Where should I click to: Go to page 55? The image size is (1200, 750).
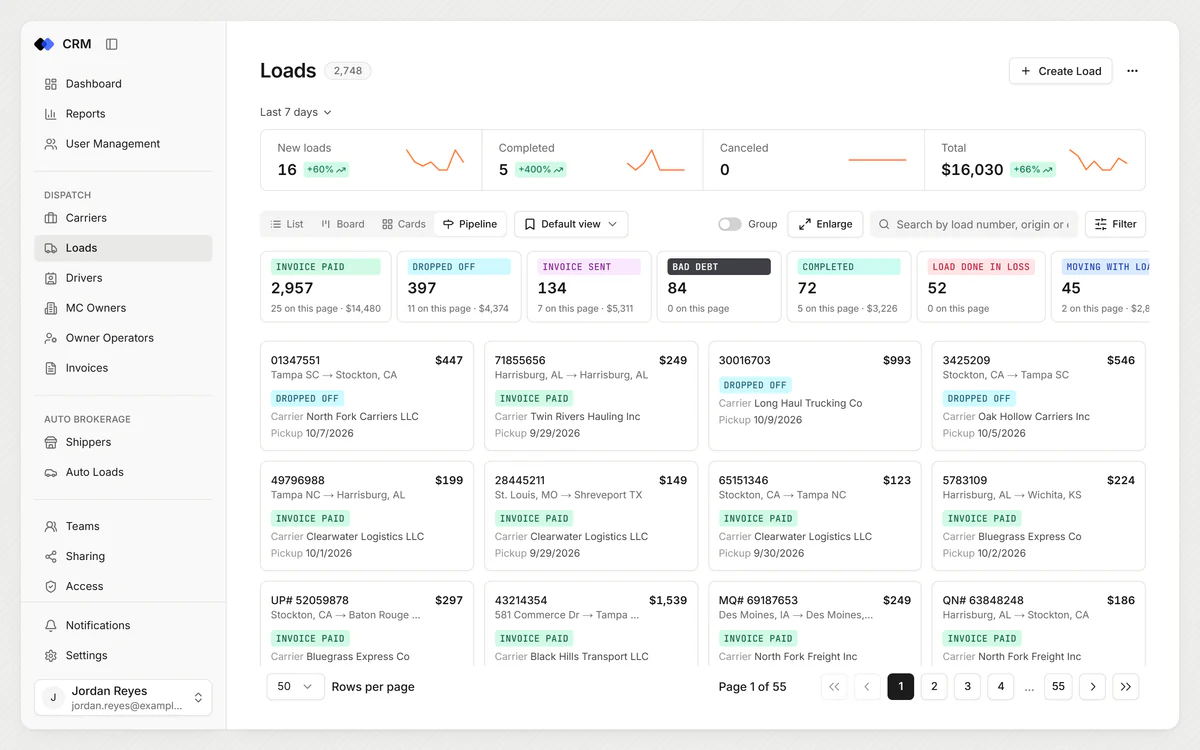1058,687
